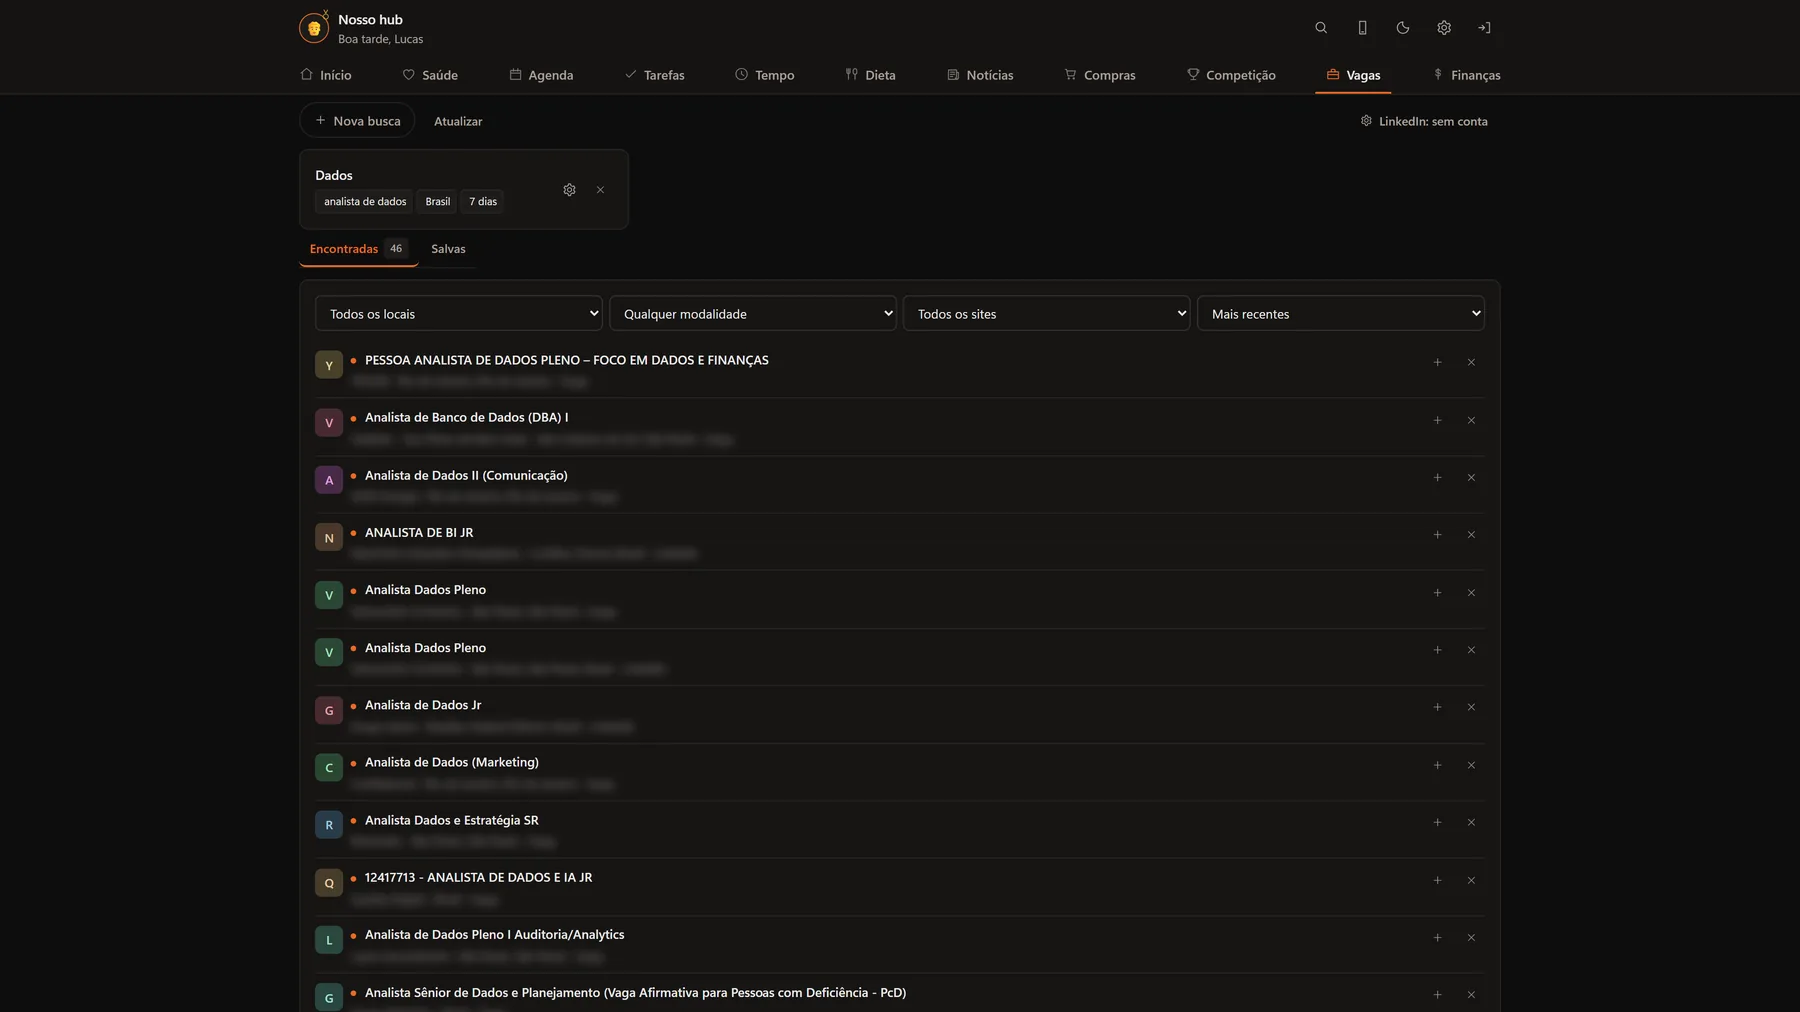Dismiss the PESSOA ANALISTA DE DADOS PLENO job
This screenshot has height=1012, width=1800.
1471,362
